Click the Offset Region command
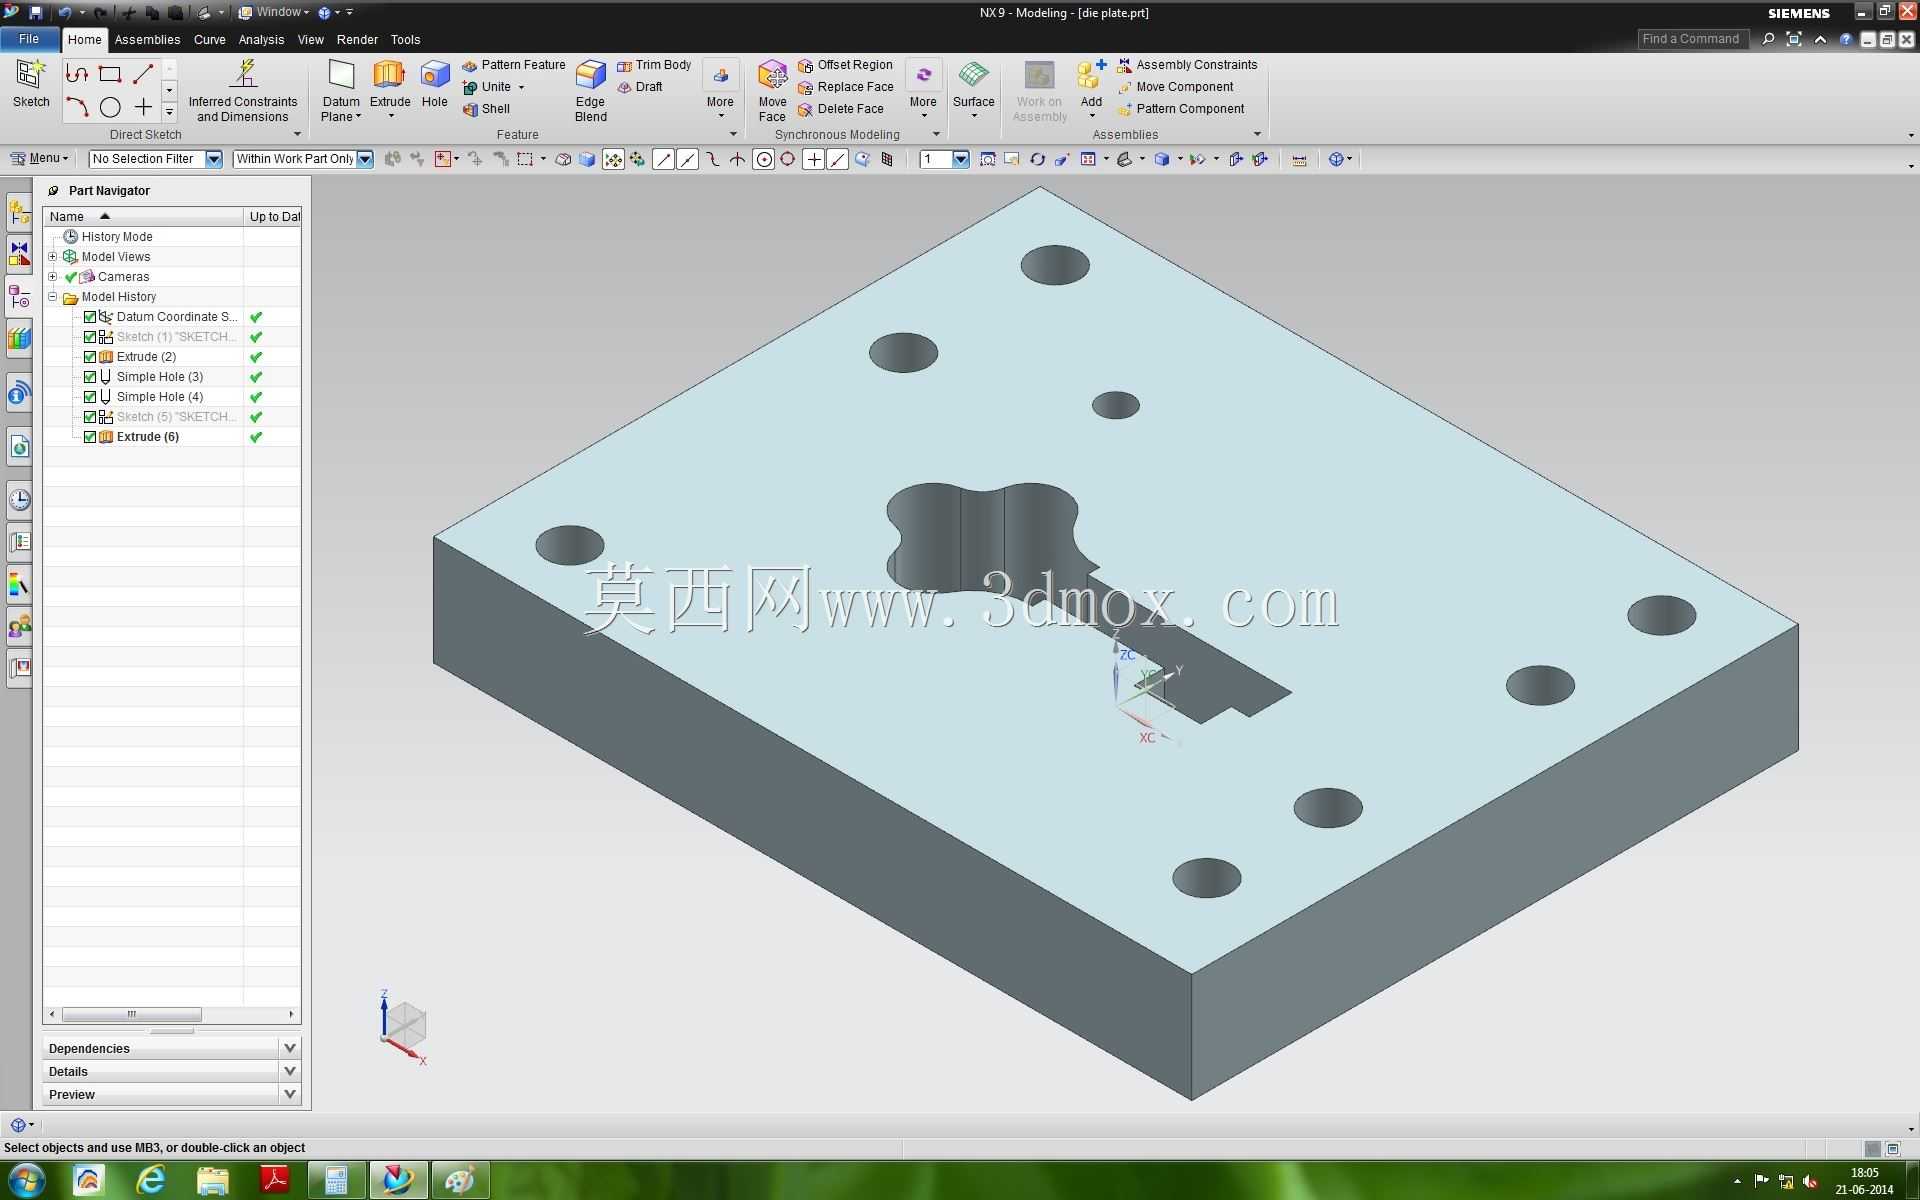Viewport: 1920px width, 1200px height. click(845, 65)
